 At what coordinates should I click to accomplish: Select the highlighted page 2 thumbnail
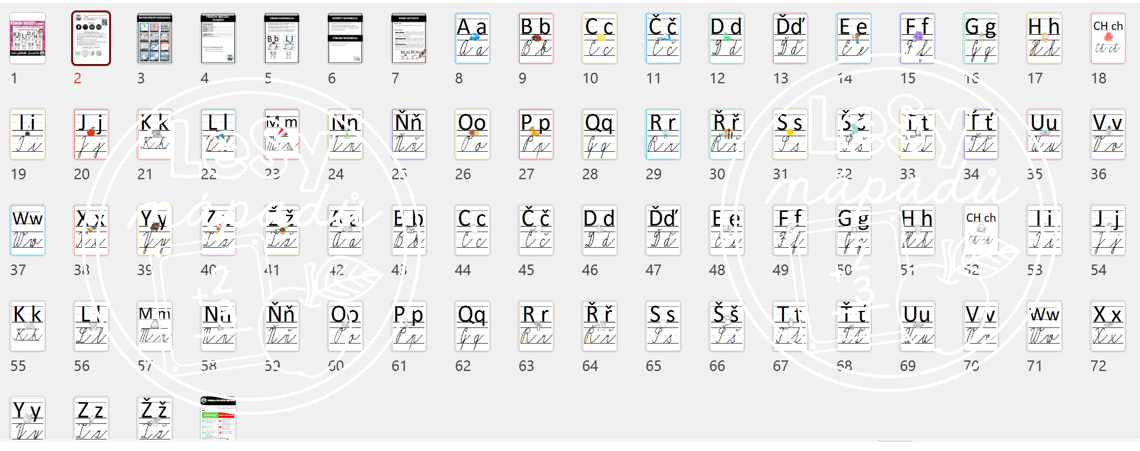point(91,39)
